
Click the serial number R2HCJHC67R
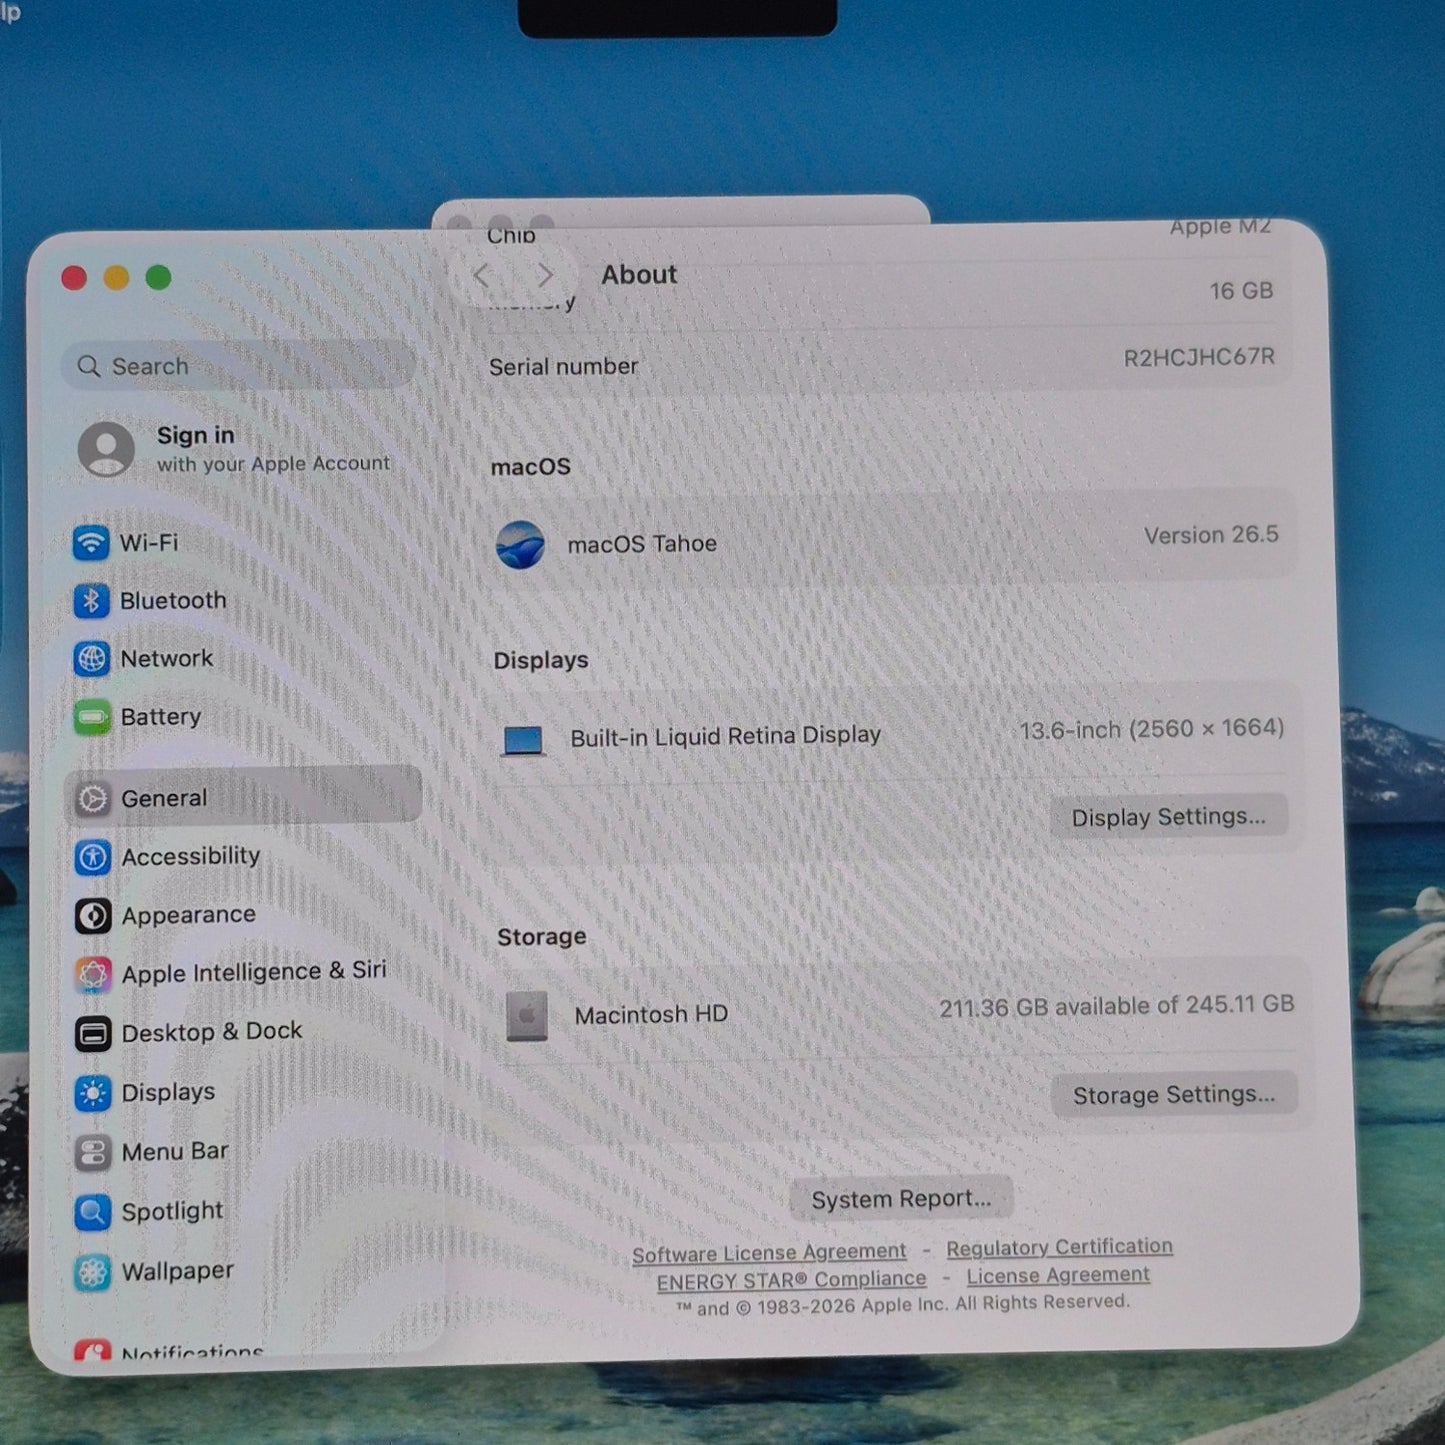1199,357
